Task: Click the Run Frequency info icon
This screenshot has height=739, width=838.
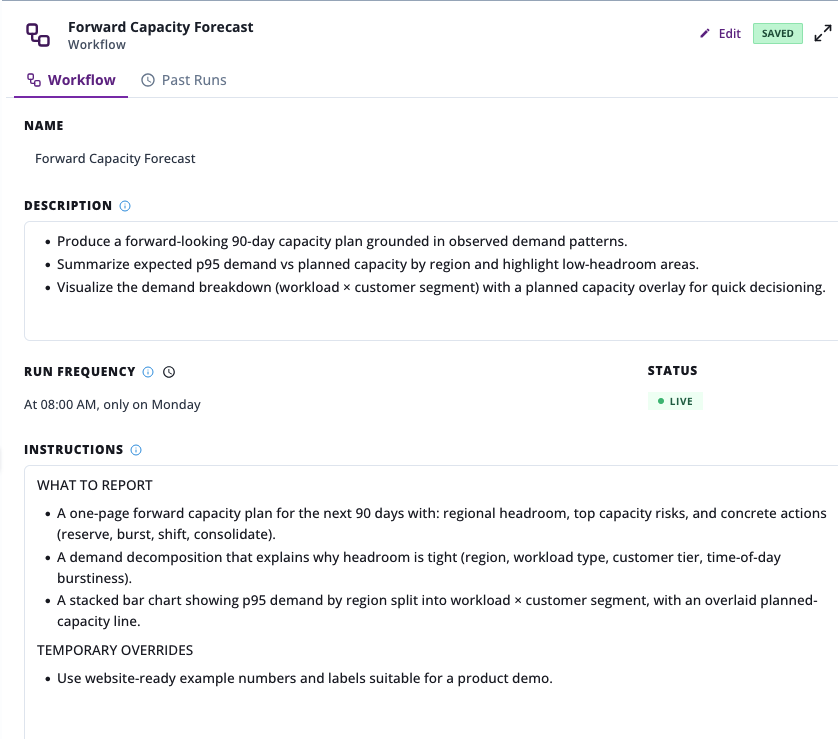Action: (148, 372)
